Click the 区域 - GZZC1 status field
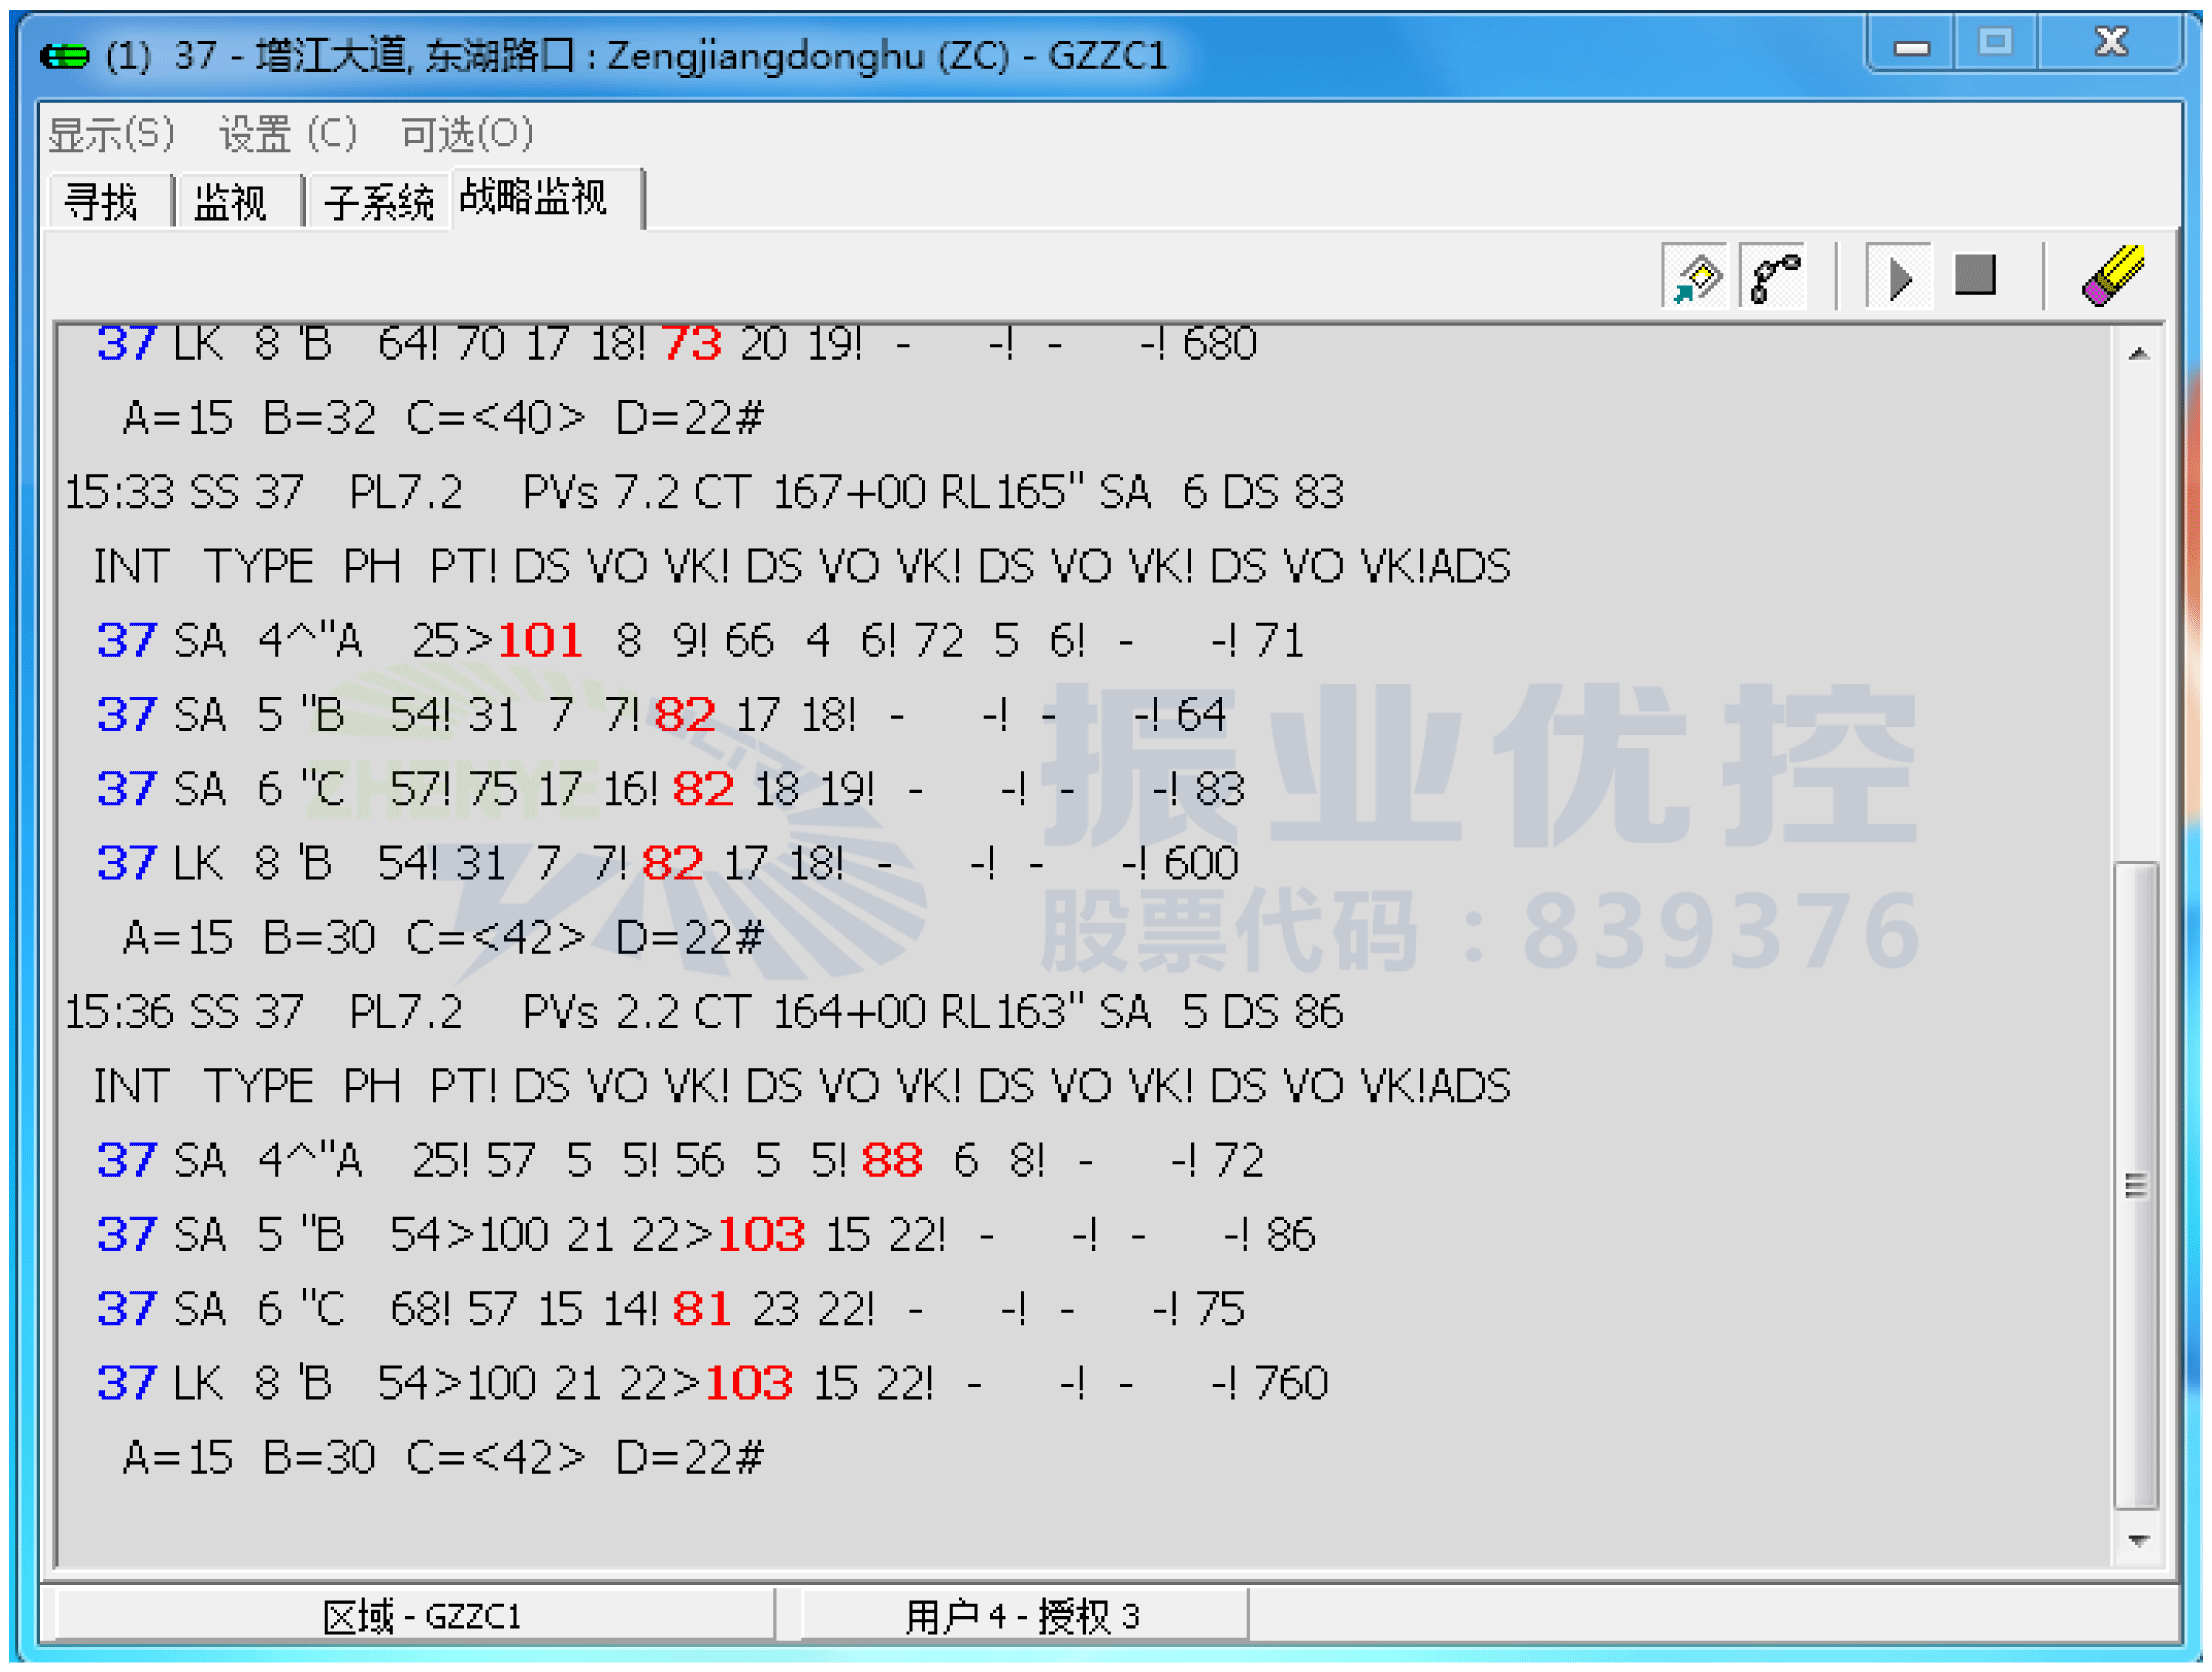 (x=416, y=1617)
